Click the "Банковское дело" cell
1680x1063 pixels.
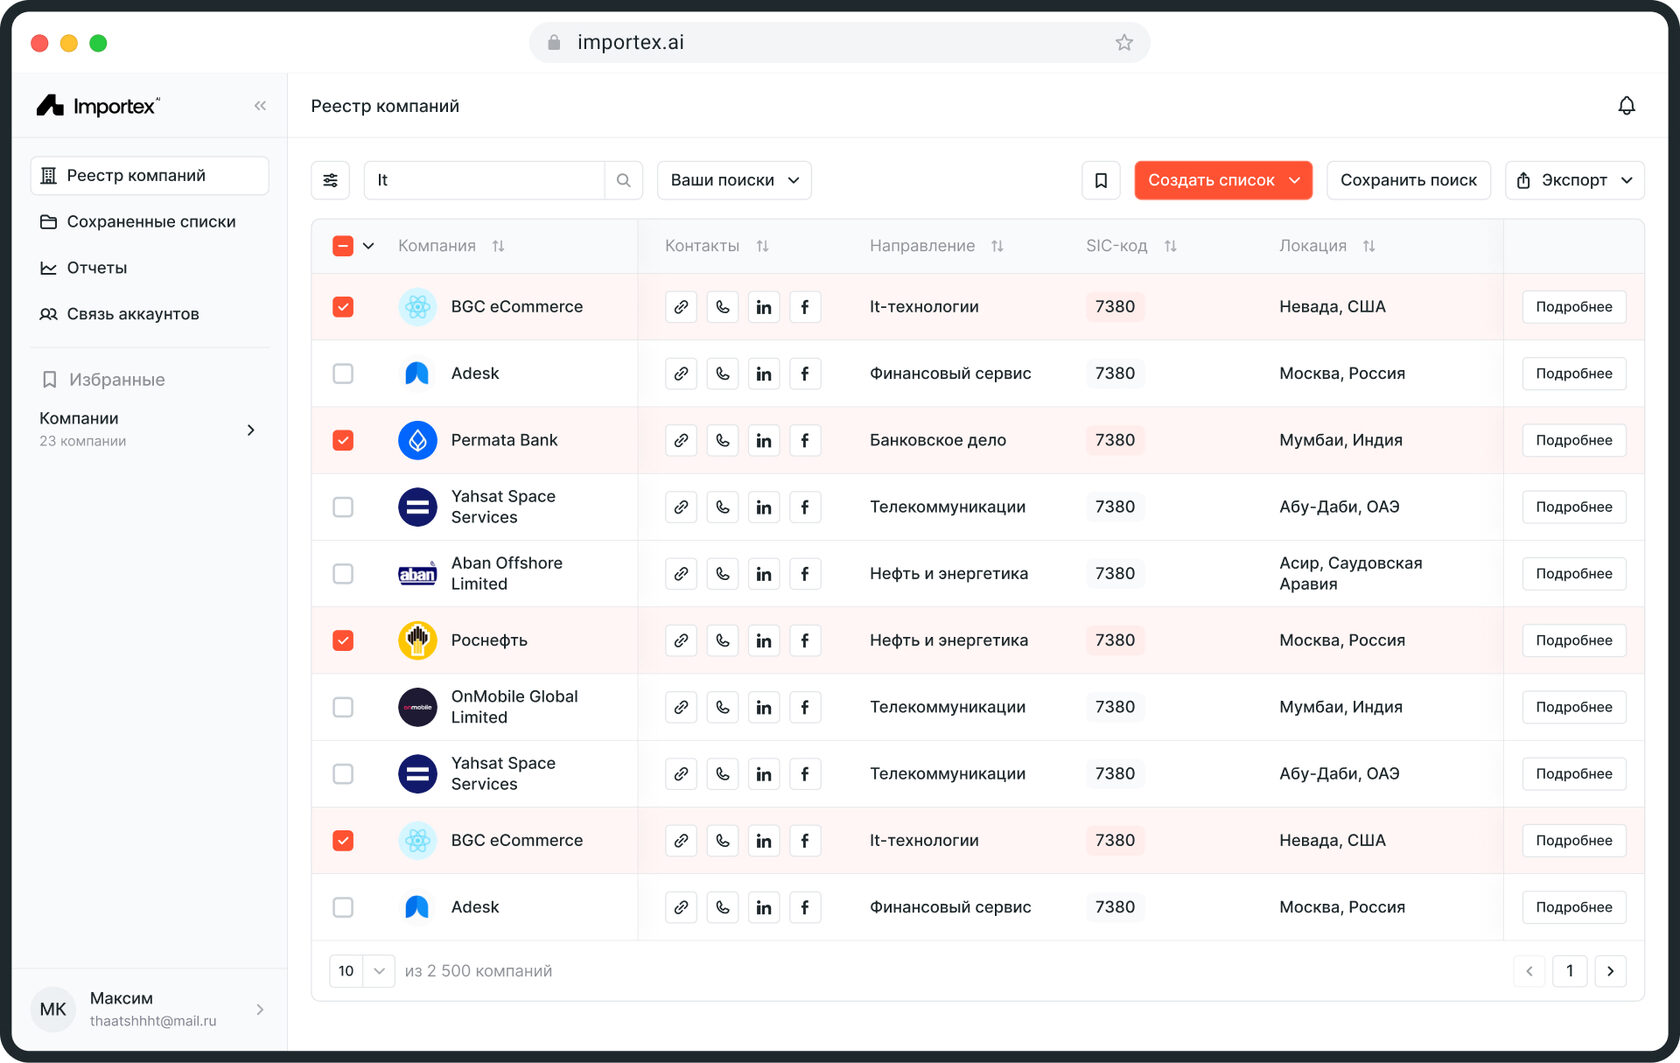938,440
